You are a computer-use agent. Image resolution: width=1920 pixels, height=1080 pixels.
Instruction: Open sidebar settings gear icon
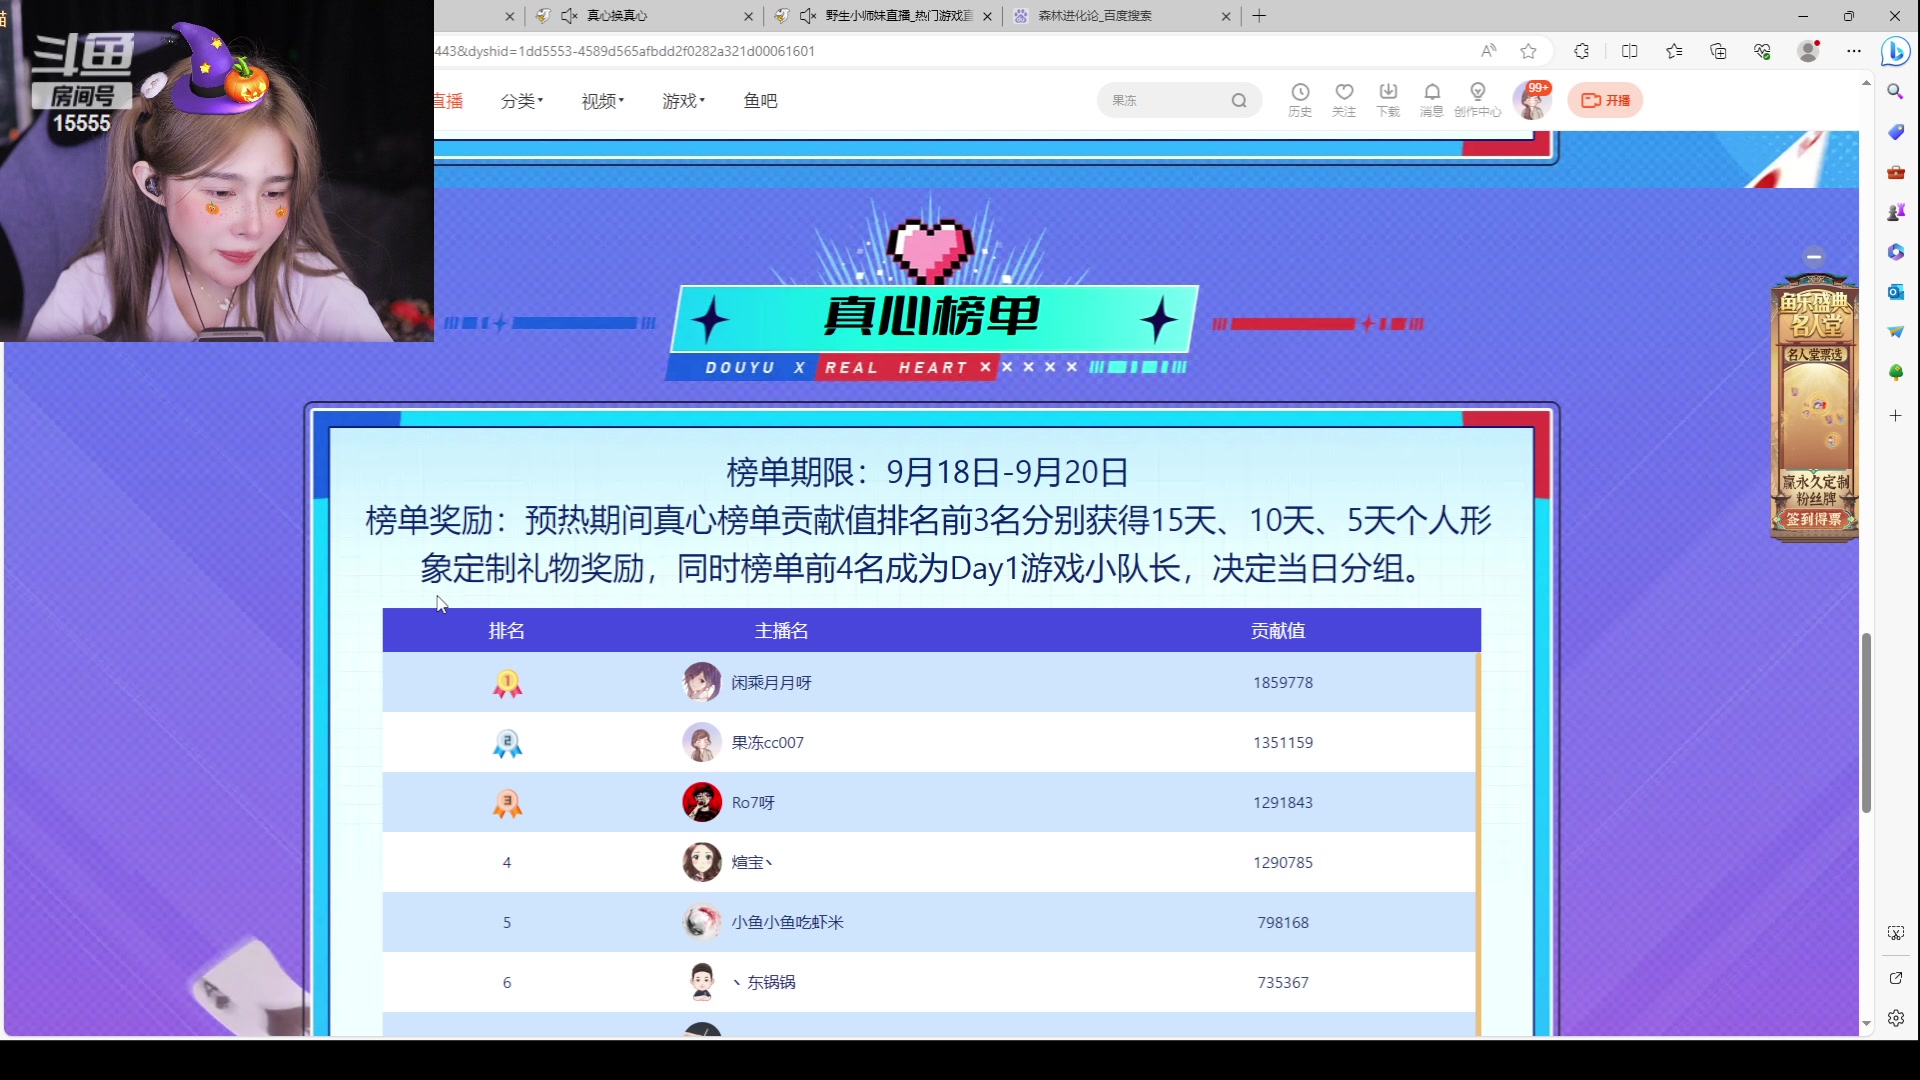point(1895,1018)
